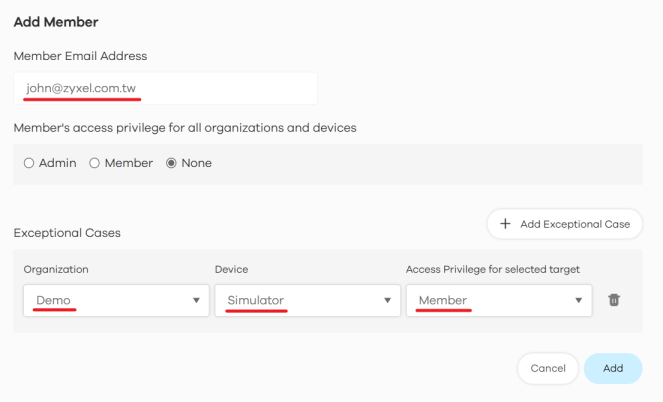Choose the Member access privilege radio
Viewport: 663px width, 402px height.
(95, 163)
